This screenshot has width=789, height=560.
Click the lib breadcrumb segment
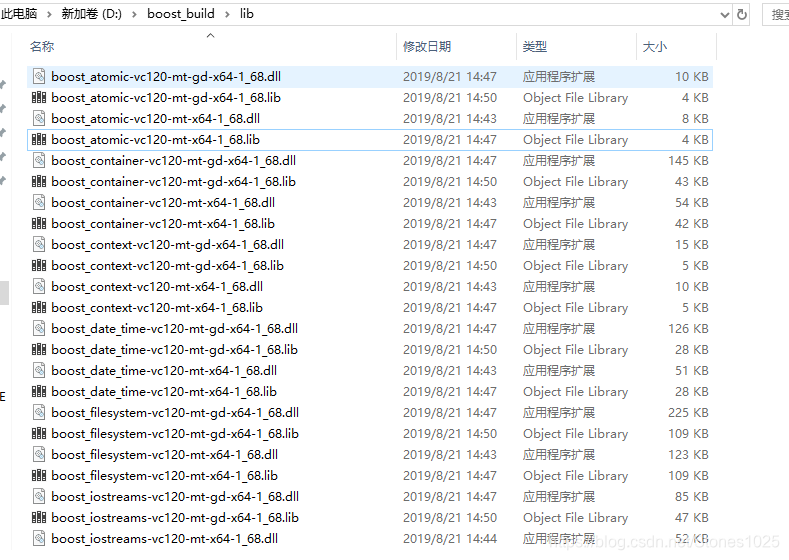pos(247,14)
